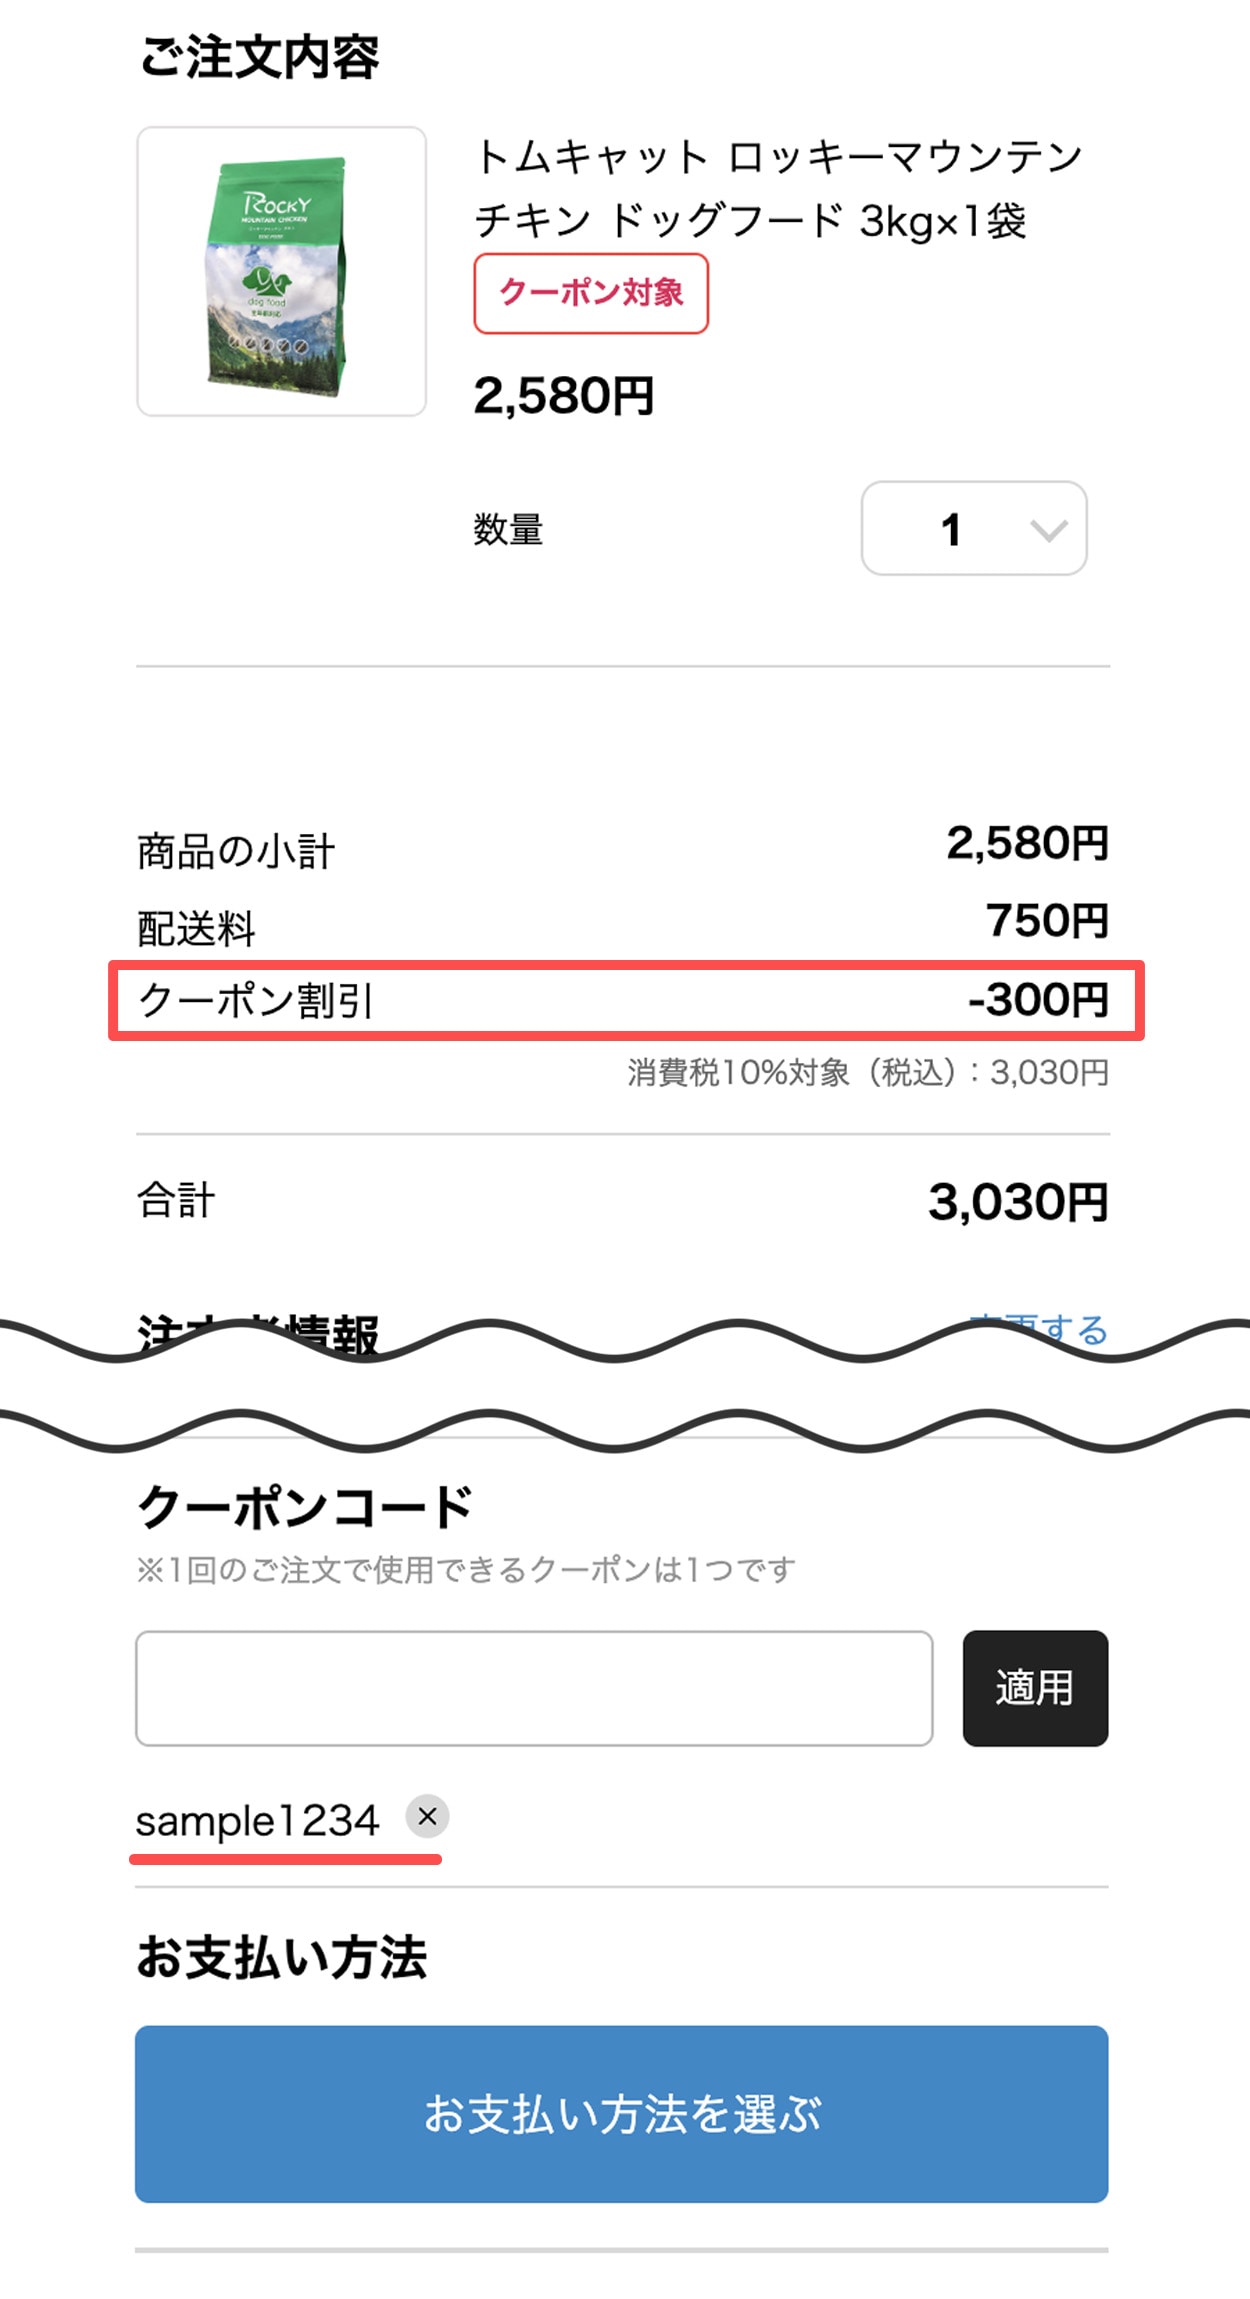Screen dimensions: 1250x2299
Task: Click the 数量 quantity label
Action: point(508,530)
